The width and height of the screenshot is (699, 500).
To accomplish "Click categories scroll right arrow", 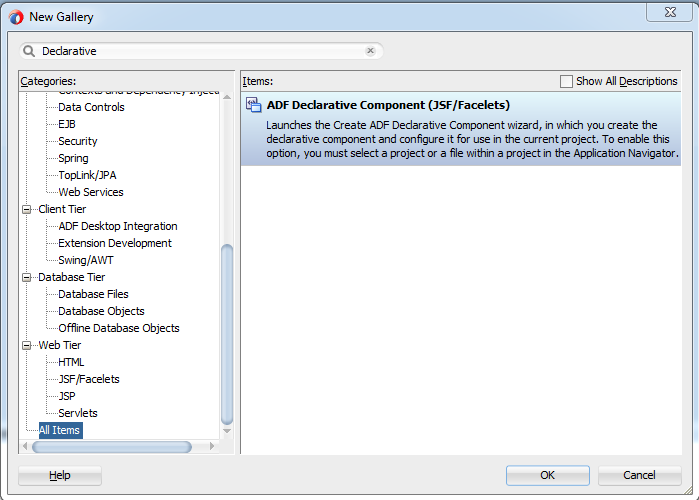I will click(x=212, y=446).
